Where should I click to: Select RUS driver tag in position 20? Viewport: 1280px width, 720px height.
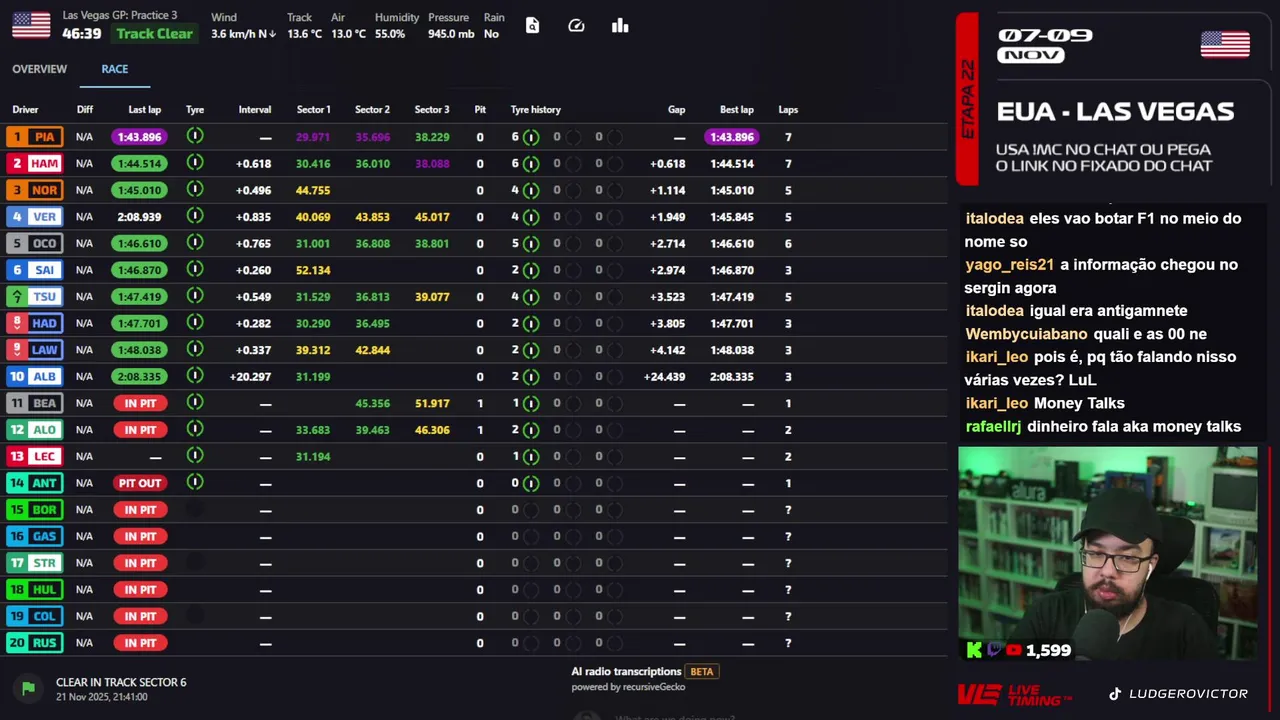(34, 642)
